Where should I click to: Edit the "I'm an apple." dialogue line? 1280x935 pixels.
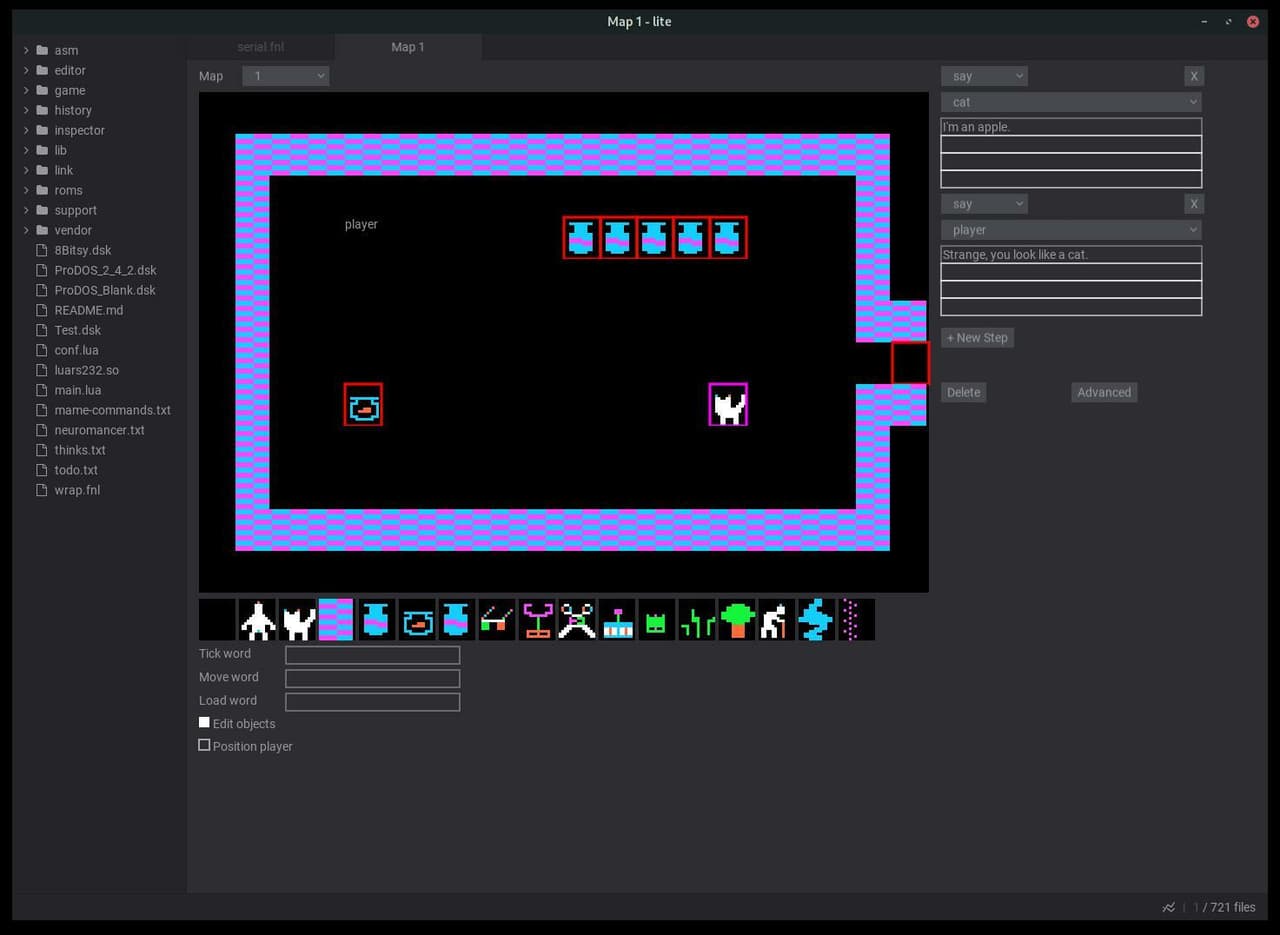pos(1071,127)
